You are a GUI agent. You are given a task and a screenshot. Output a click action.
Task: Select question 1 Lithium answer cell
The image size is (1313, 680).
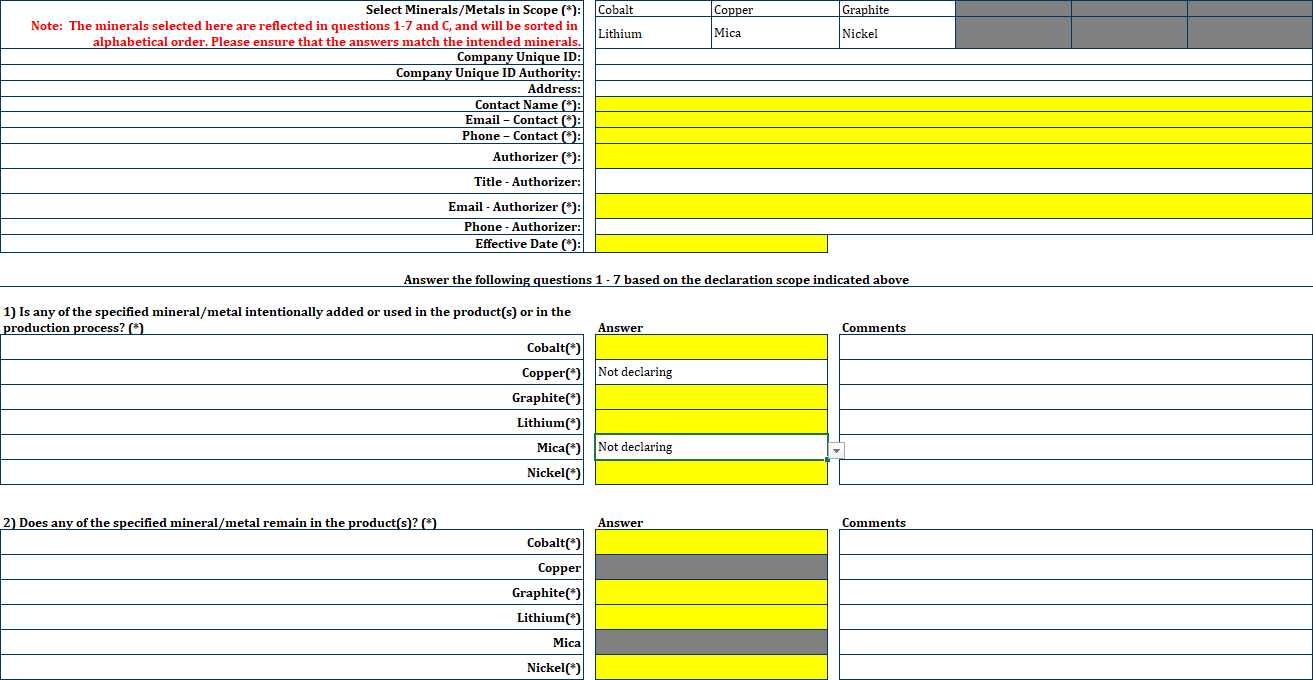(x=711, y=422)
